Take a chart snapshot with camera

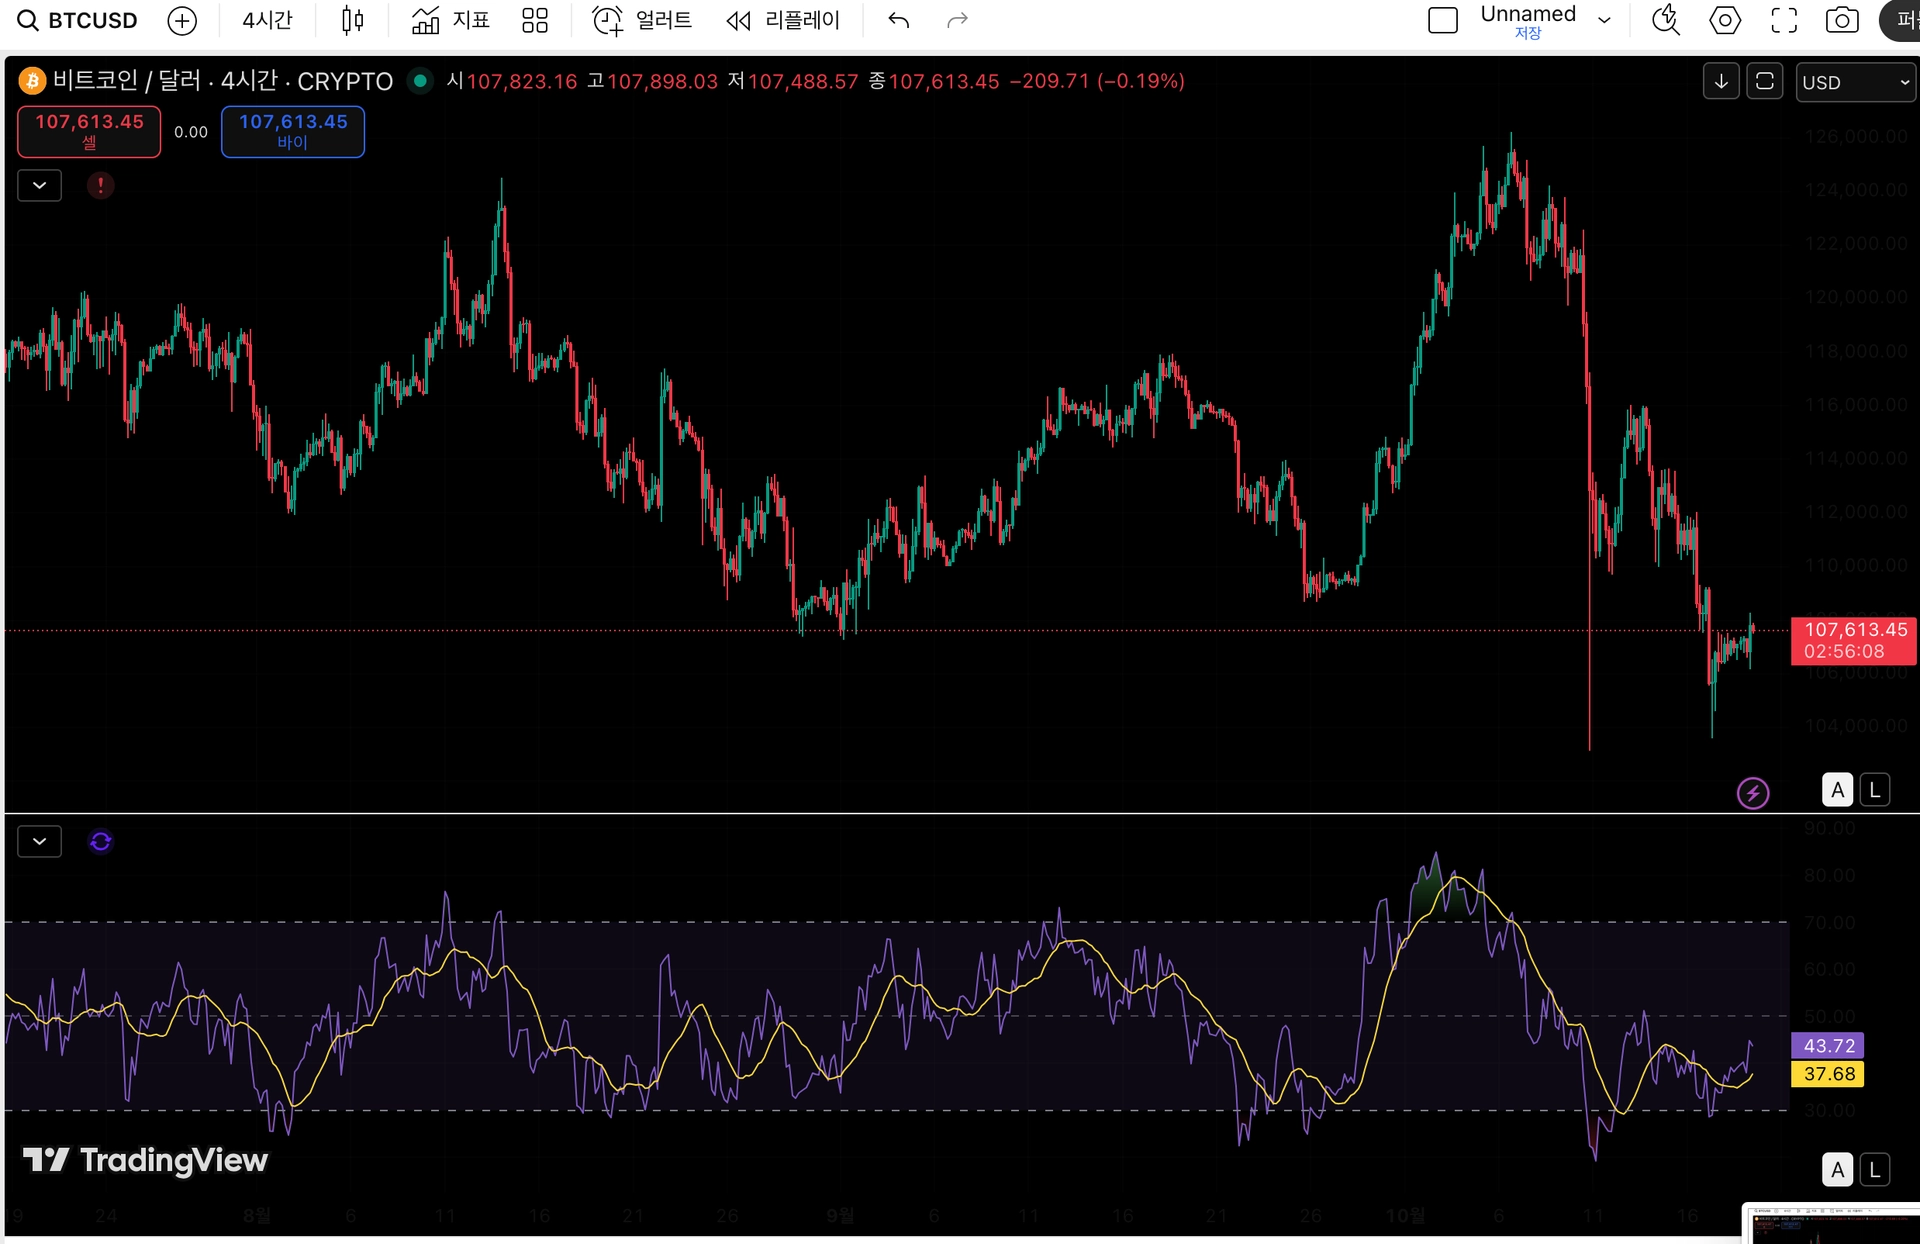click(1842, 20)
